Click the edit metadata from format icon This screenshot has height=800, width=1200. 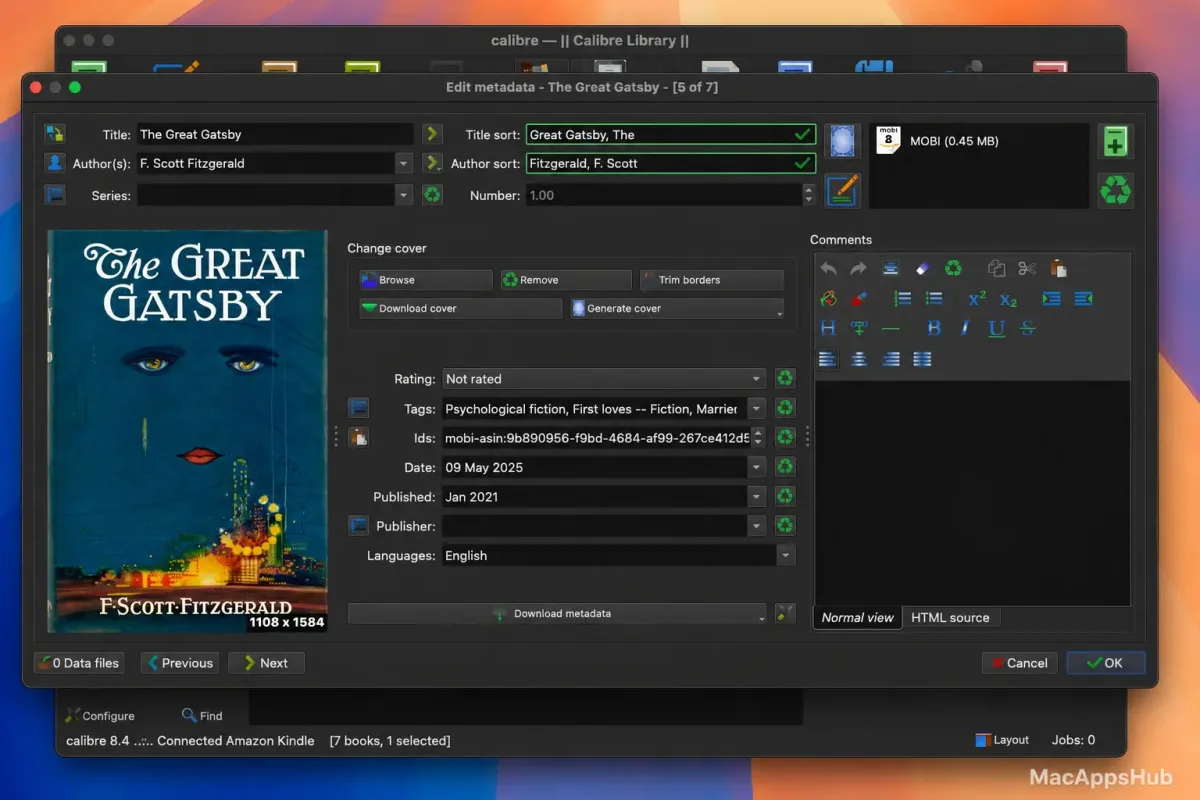click(842, 189)
